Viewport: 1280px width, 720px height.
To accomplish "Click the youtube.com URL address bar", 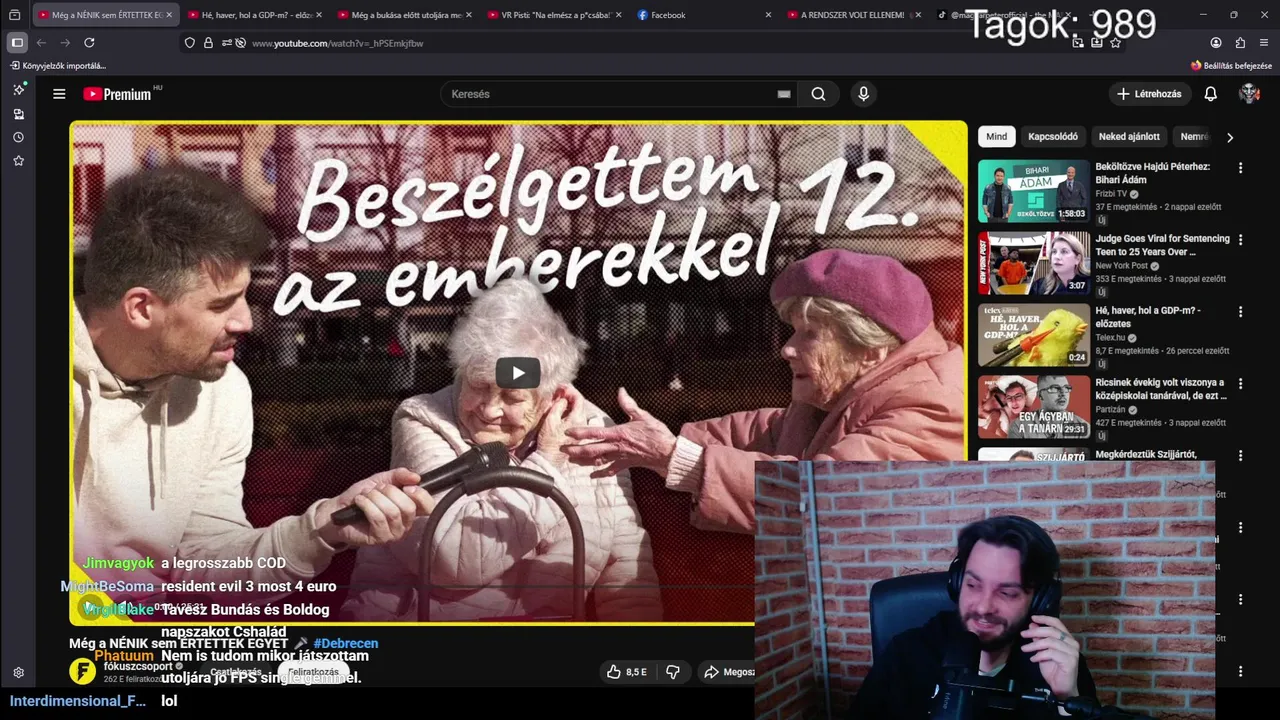I will (x=337, y=43).
